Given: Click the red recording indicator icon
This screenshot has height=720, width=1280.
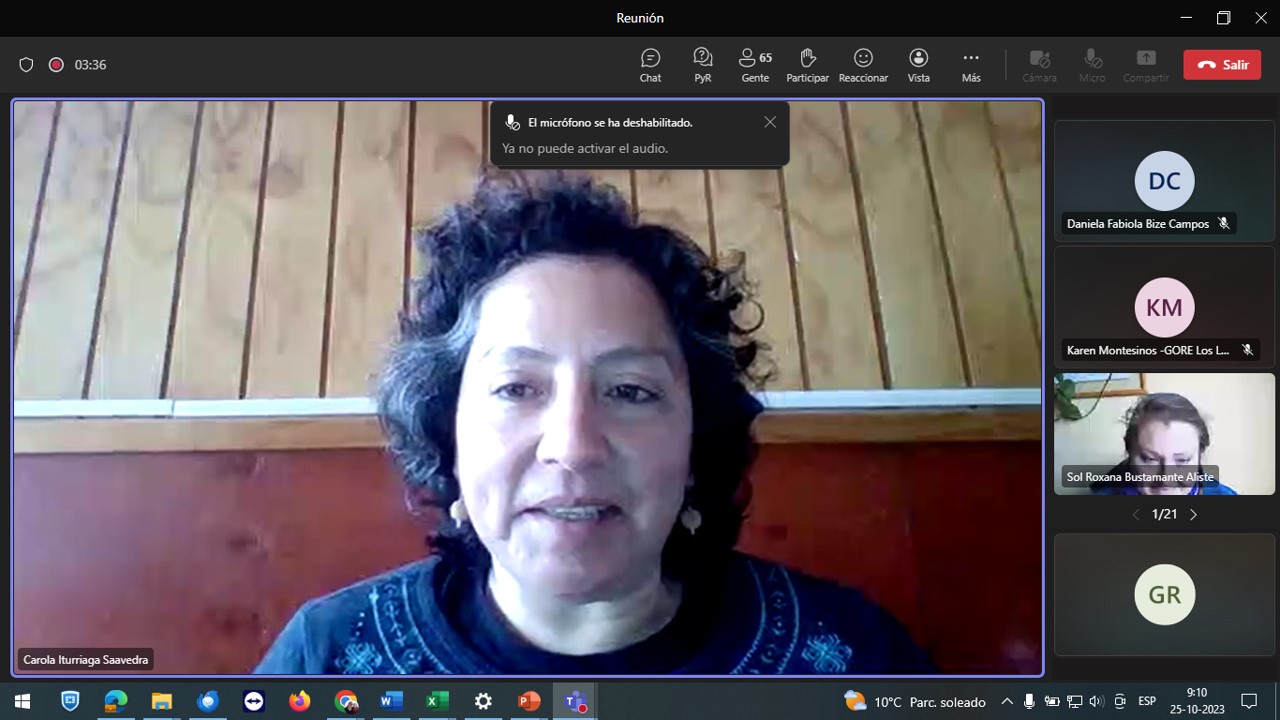Looking at the screenshot, I should tap(56, 65).
